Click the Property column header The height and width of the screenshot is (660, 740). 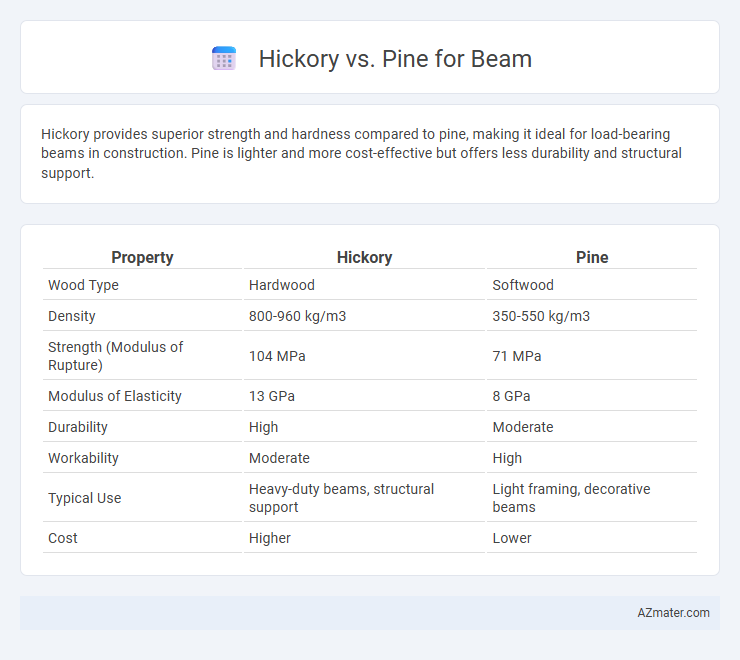pyautogui.click(x=142, y=257)
